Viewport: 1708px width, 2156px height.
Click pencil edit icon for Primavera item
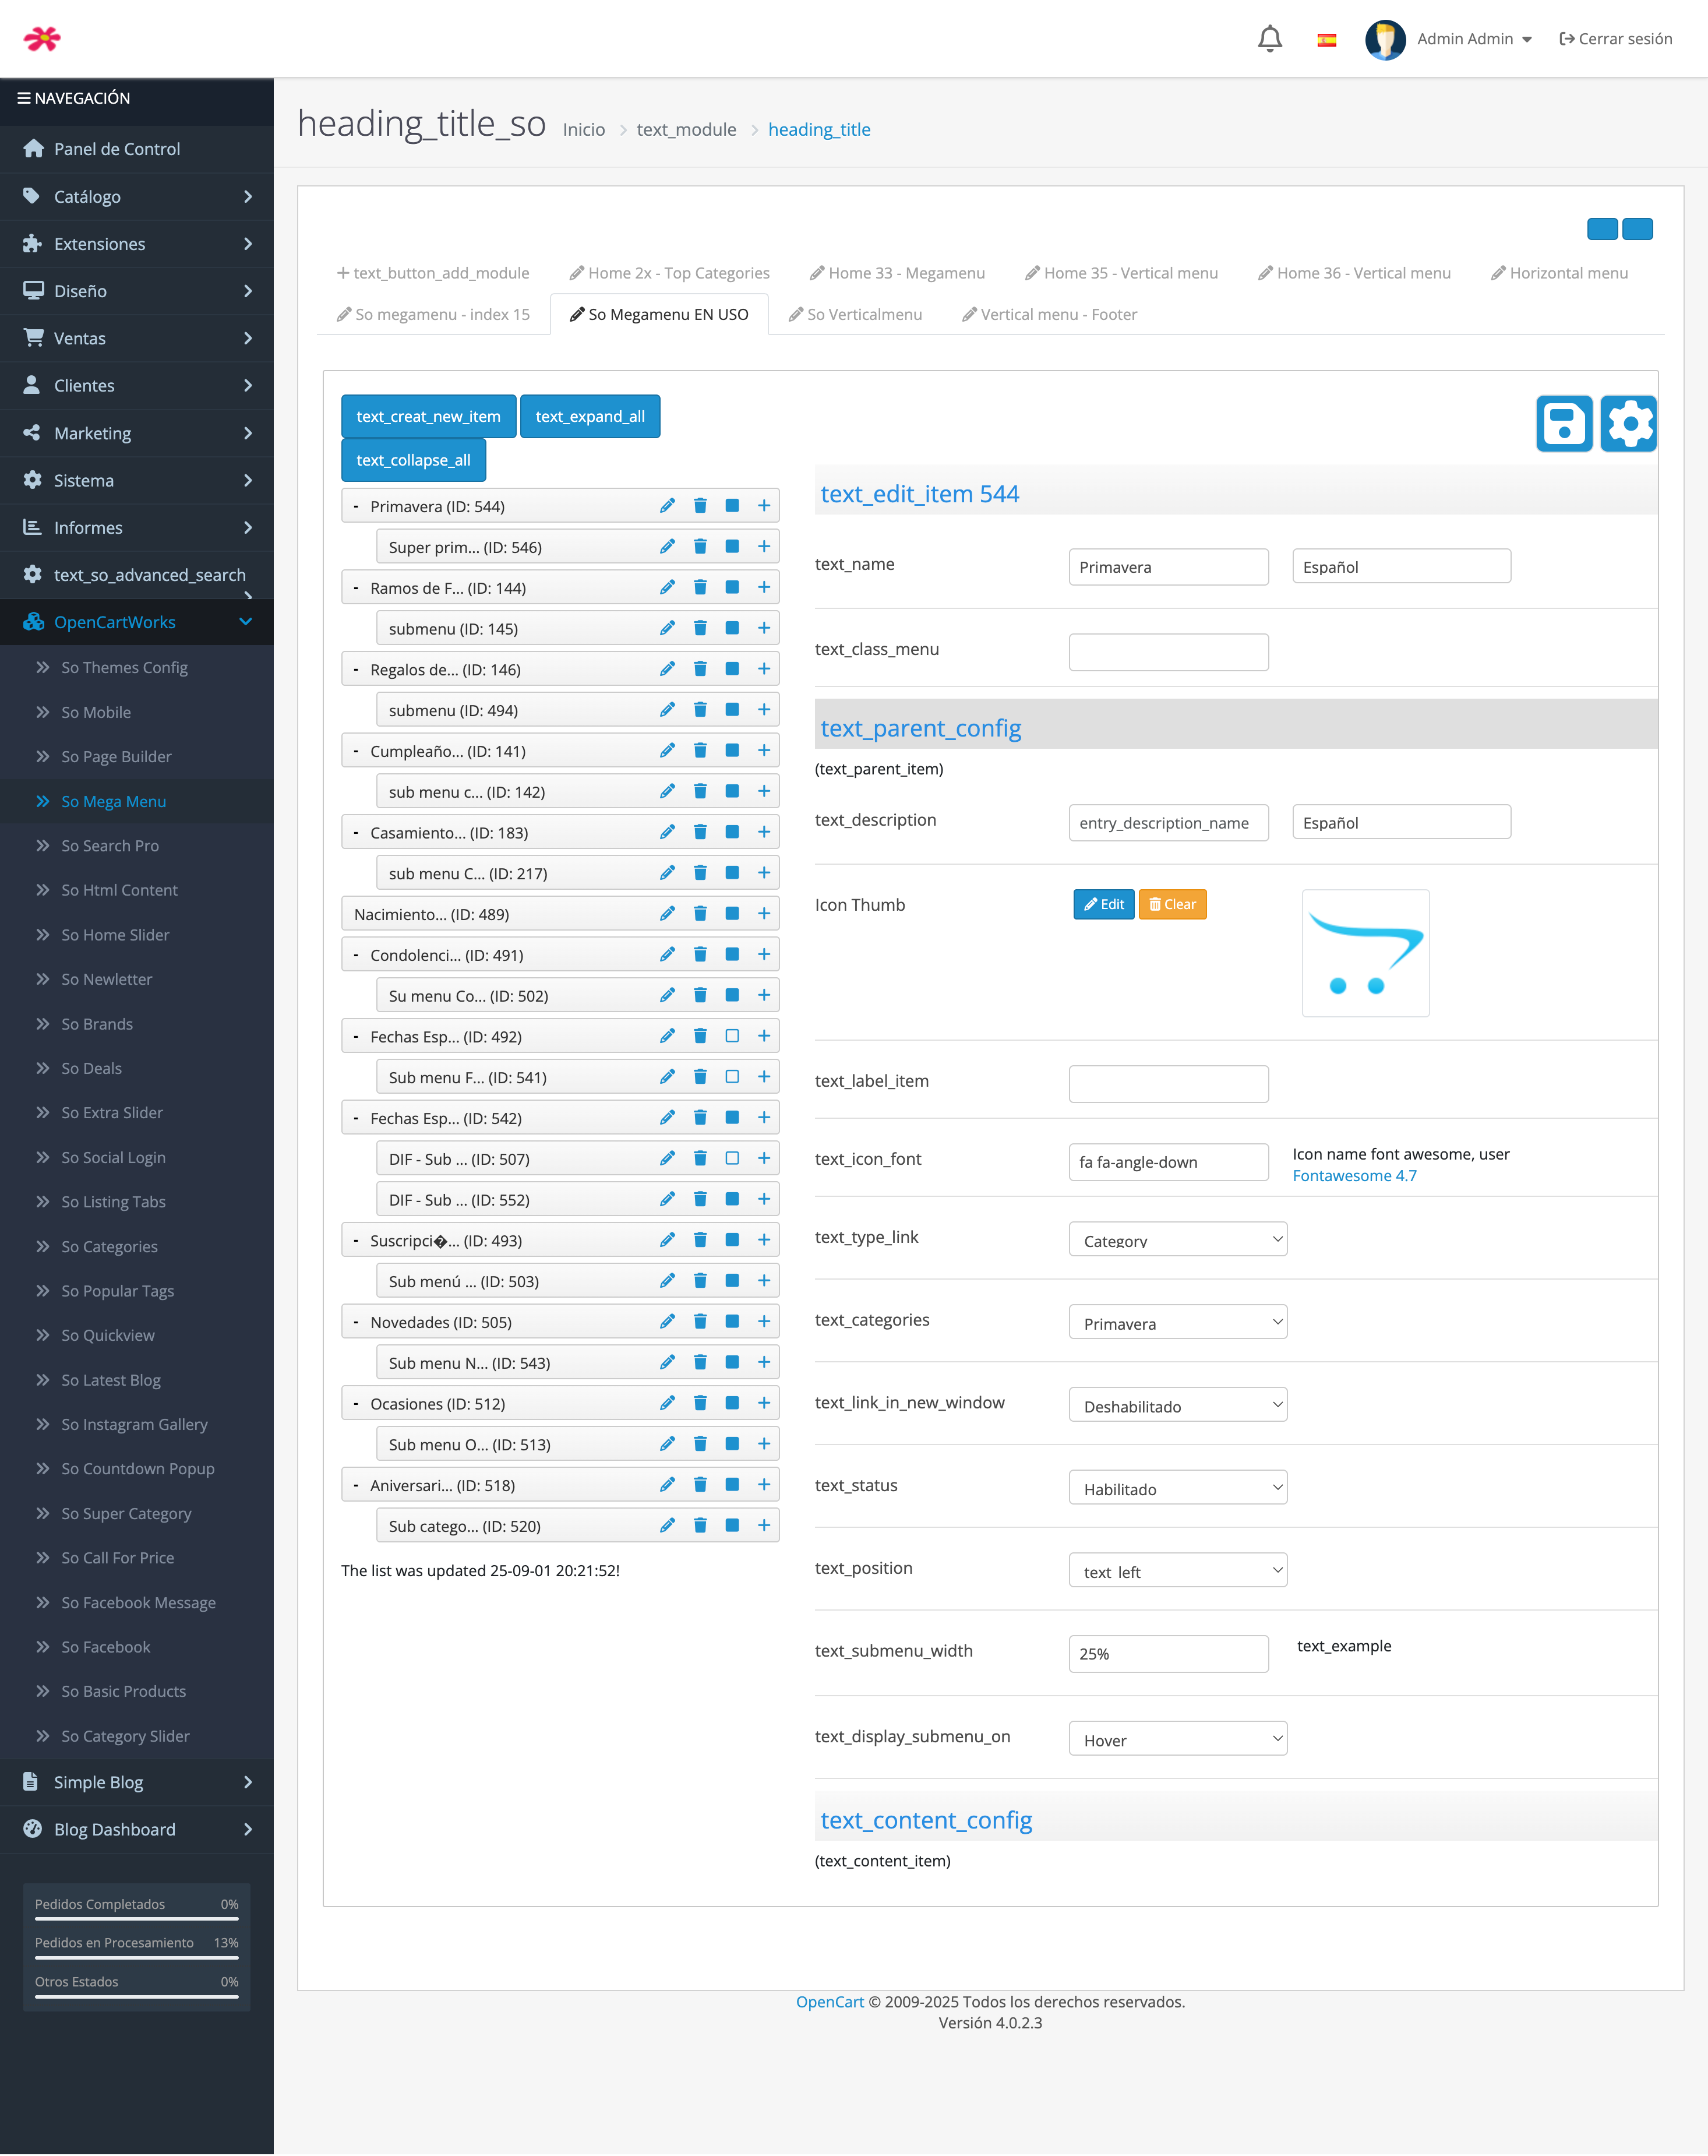tap(667, 506)
